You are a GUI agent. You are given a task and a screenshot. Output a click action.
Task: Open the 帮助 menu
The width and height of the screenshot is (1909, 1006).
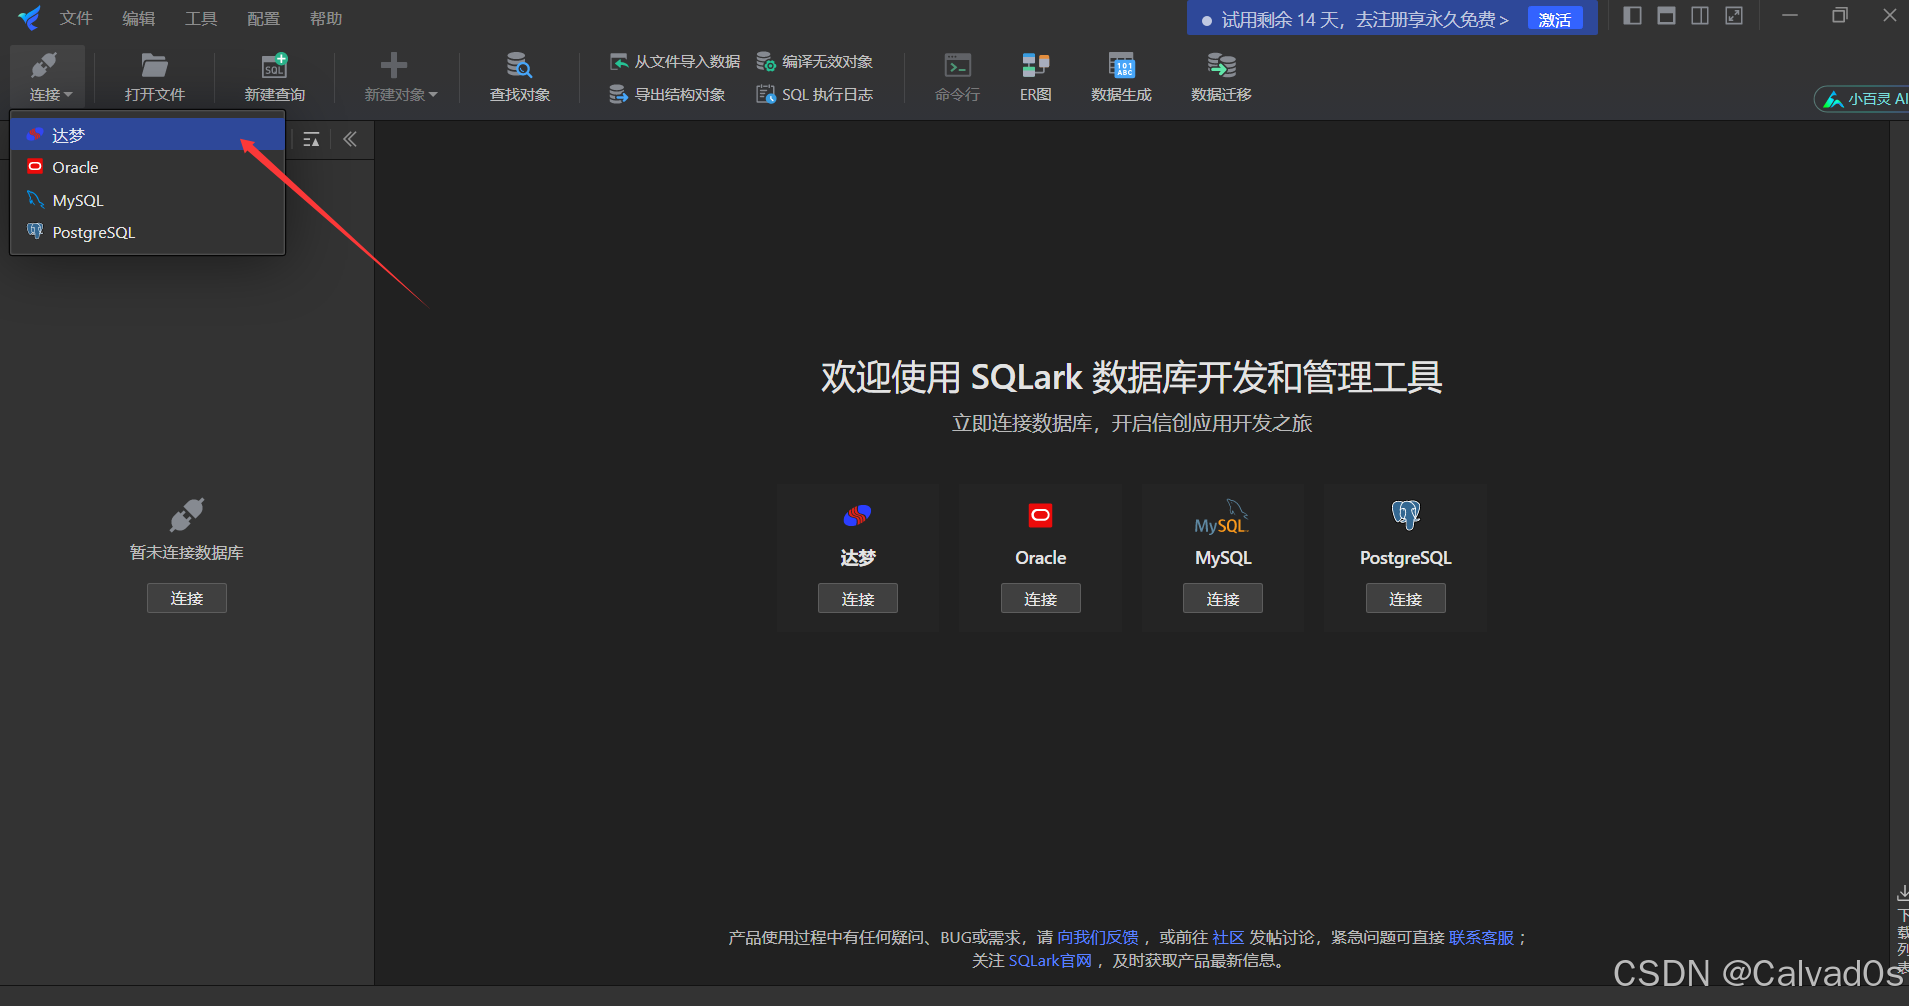click(x=326, y=18)
